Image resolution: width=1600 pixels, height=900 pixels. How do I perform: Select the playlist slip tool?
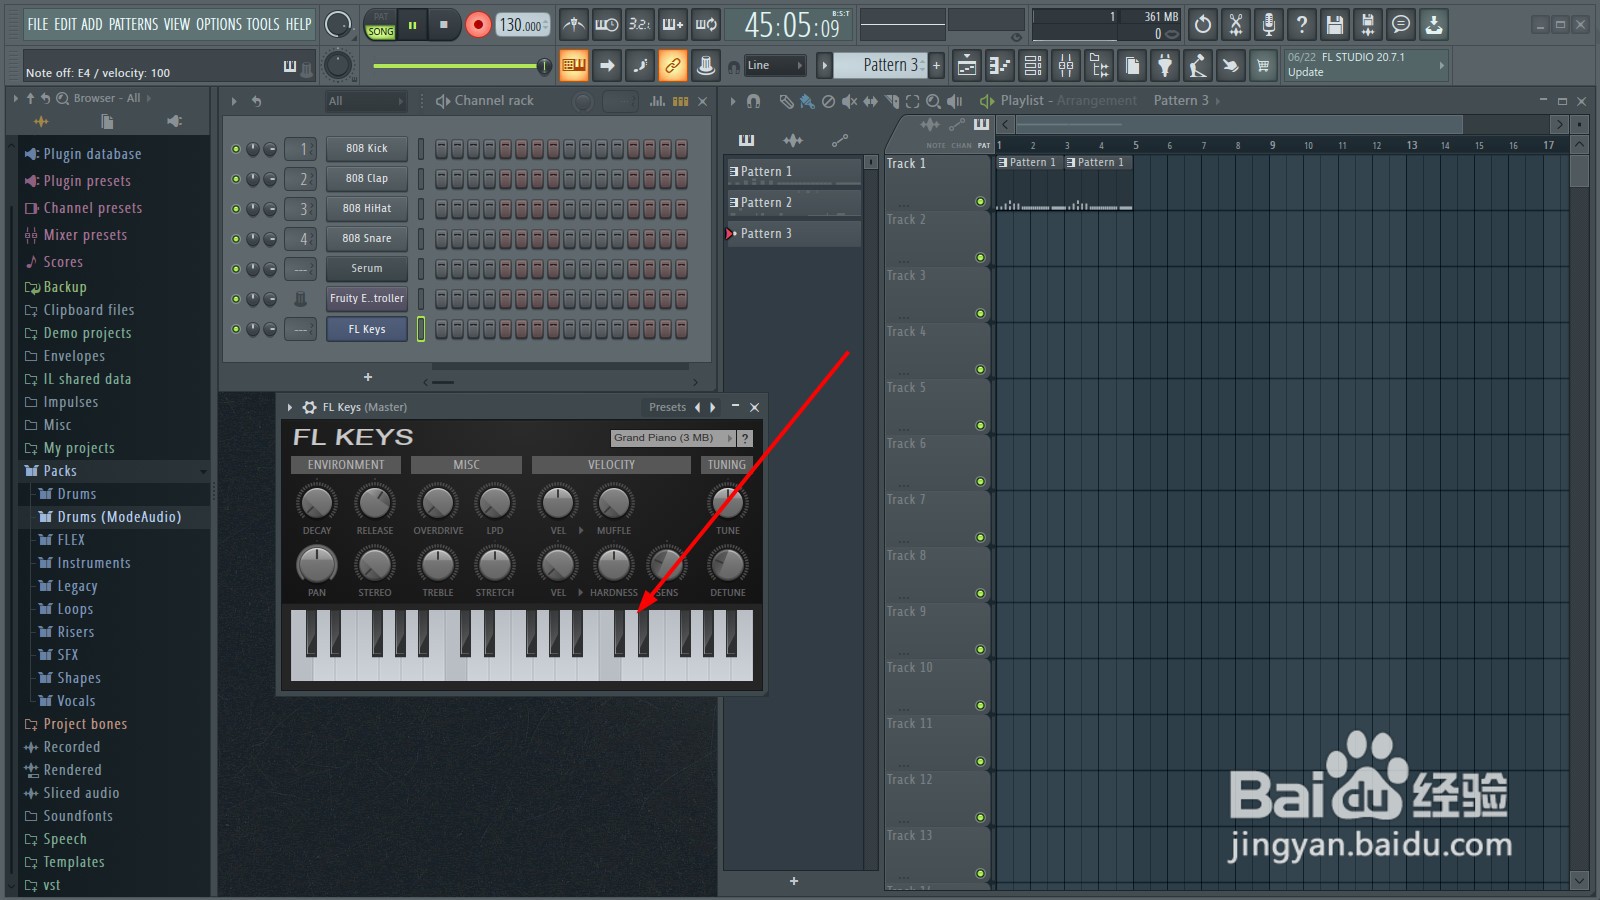(870, 101)
